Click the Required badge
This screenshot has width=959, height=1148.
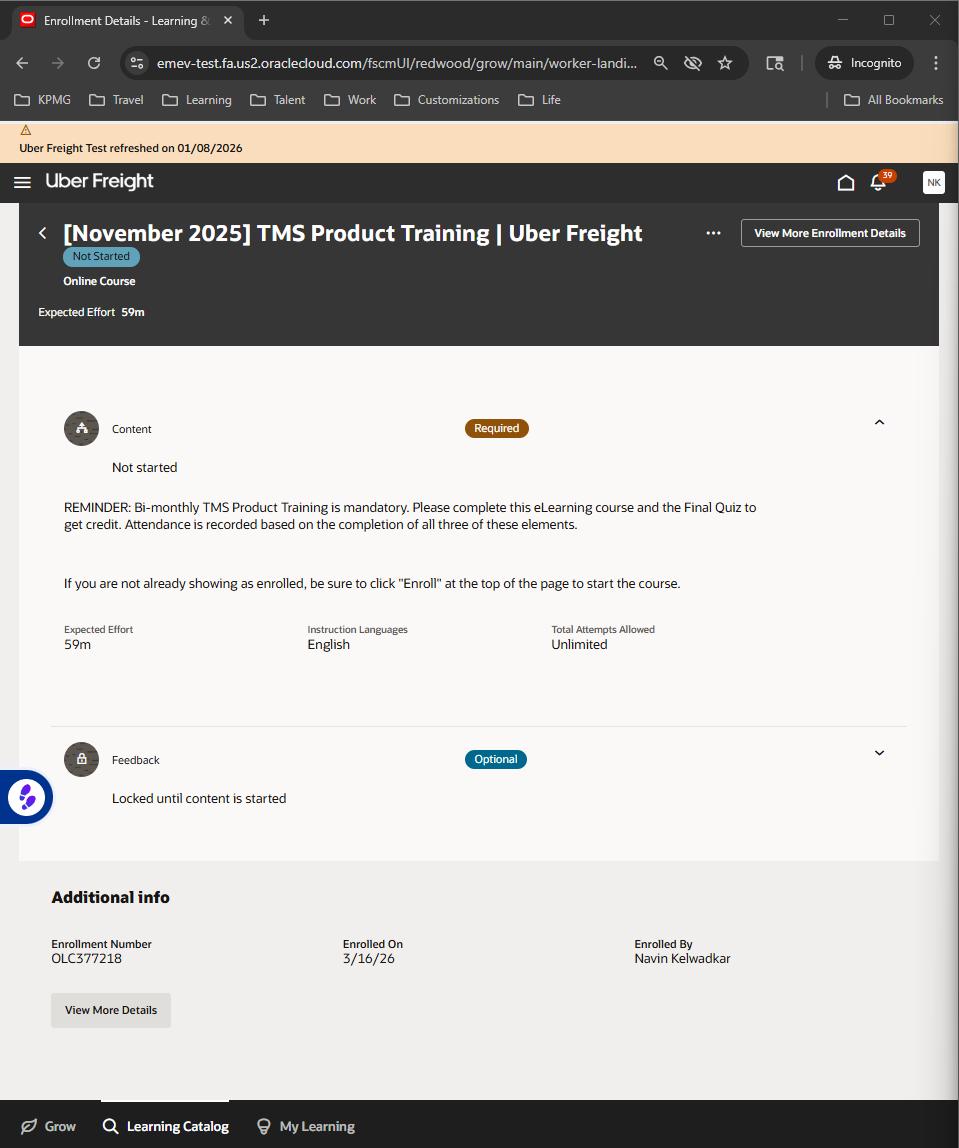point(496,428)
